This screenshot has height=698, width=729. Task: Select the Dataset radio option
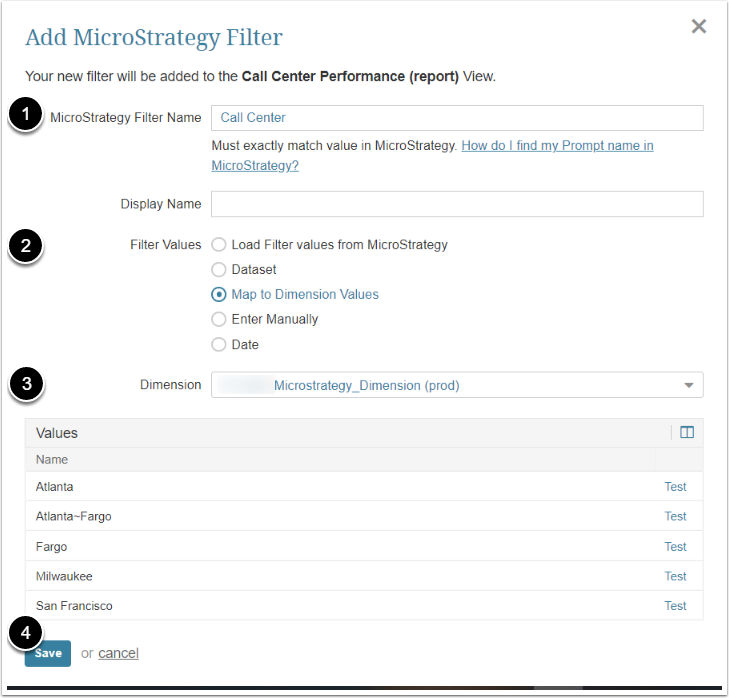[219, 270]
